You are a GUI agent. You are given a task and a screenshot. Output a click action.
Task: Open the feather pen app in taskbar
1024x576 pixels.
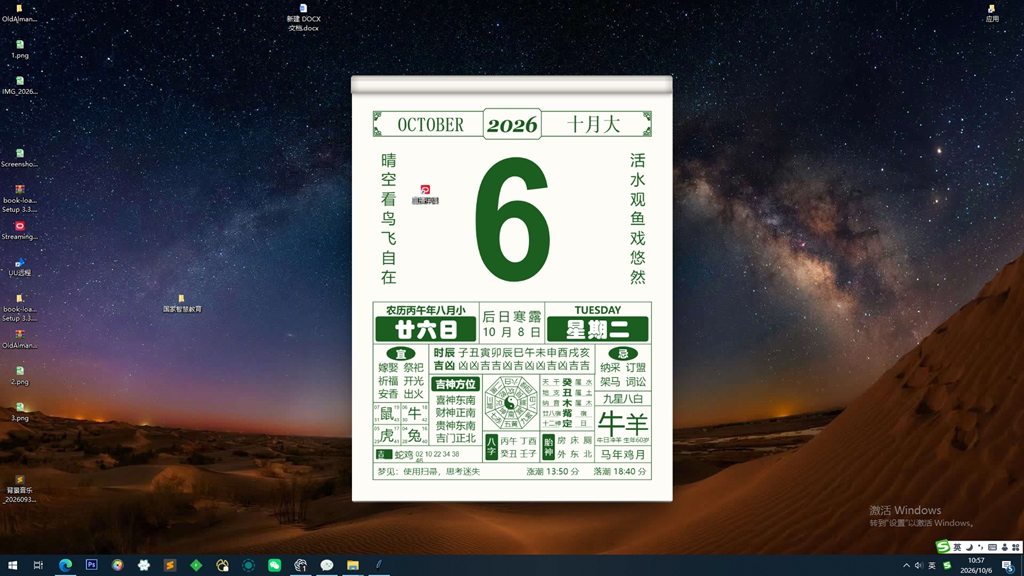[379, 565]
